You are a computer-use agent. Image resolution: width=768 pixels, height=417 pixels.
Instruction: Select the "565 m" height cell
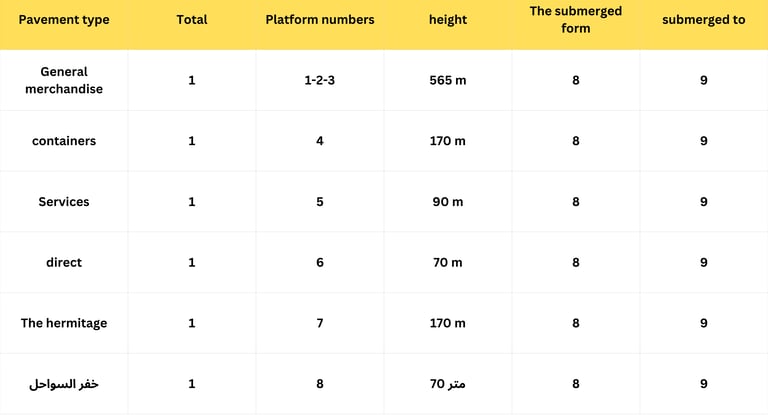click(x=448, y=80)
